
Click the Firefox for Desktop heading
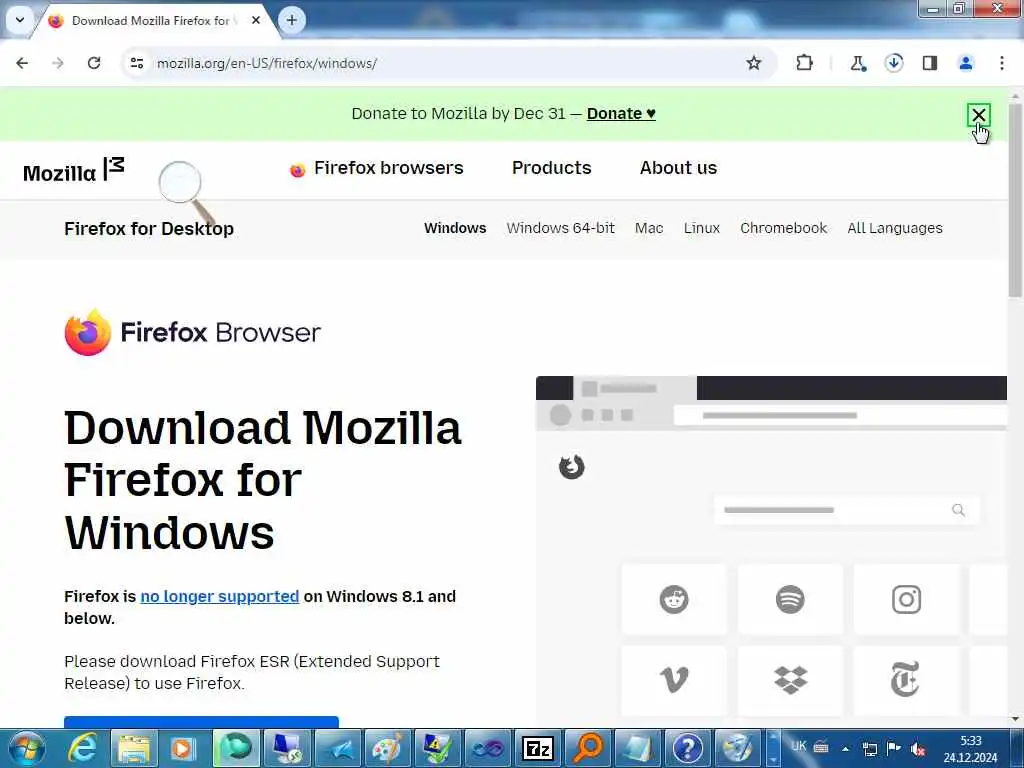149,229
